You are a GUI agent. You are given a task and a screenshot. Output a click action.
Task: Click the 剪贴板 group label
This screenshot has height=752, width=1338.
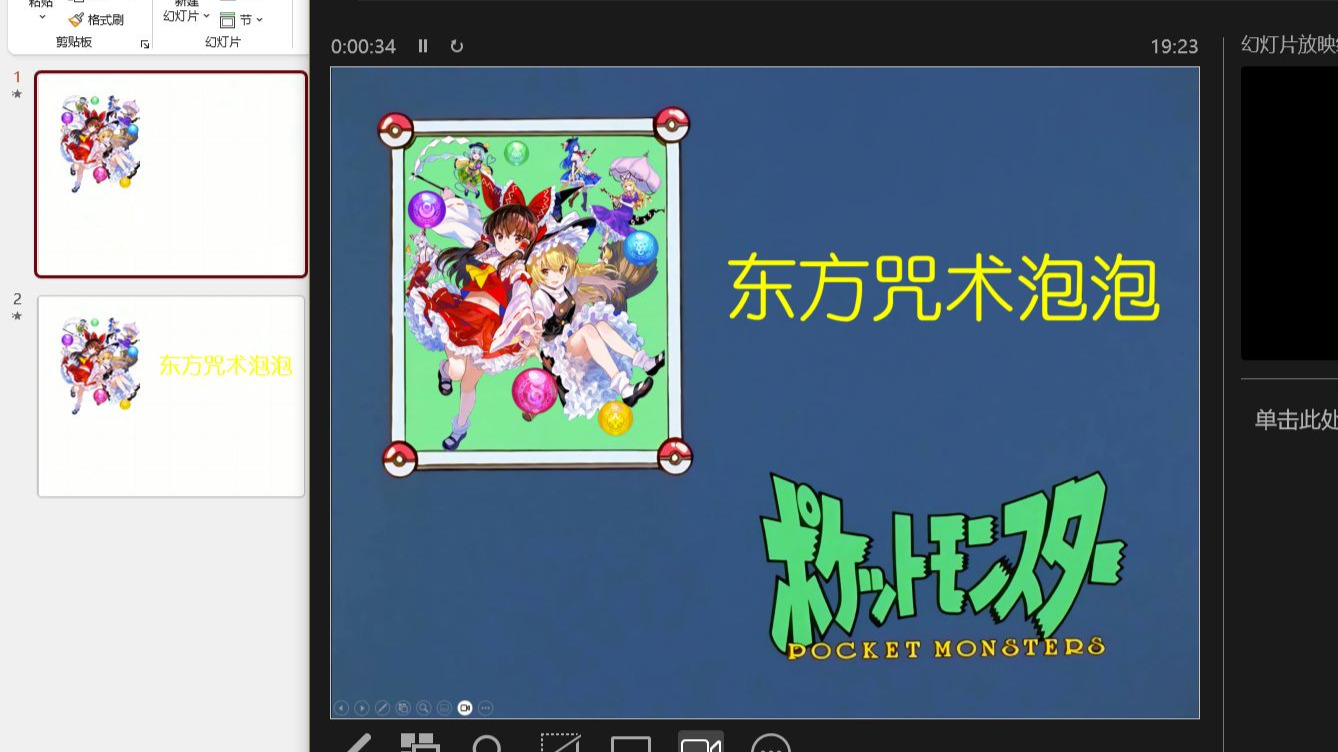74,42
